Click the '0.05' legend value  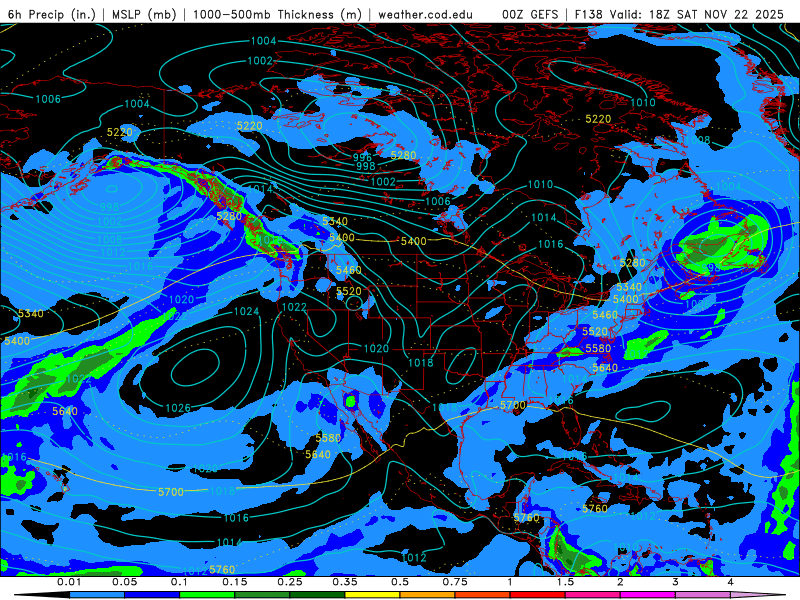click(x=124, y=582)
